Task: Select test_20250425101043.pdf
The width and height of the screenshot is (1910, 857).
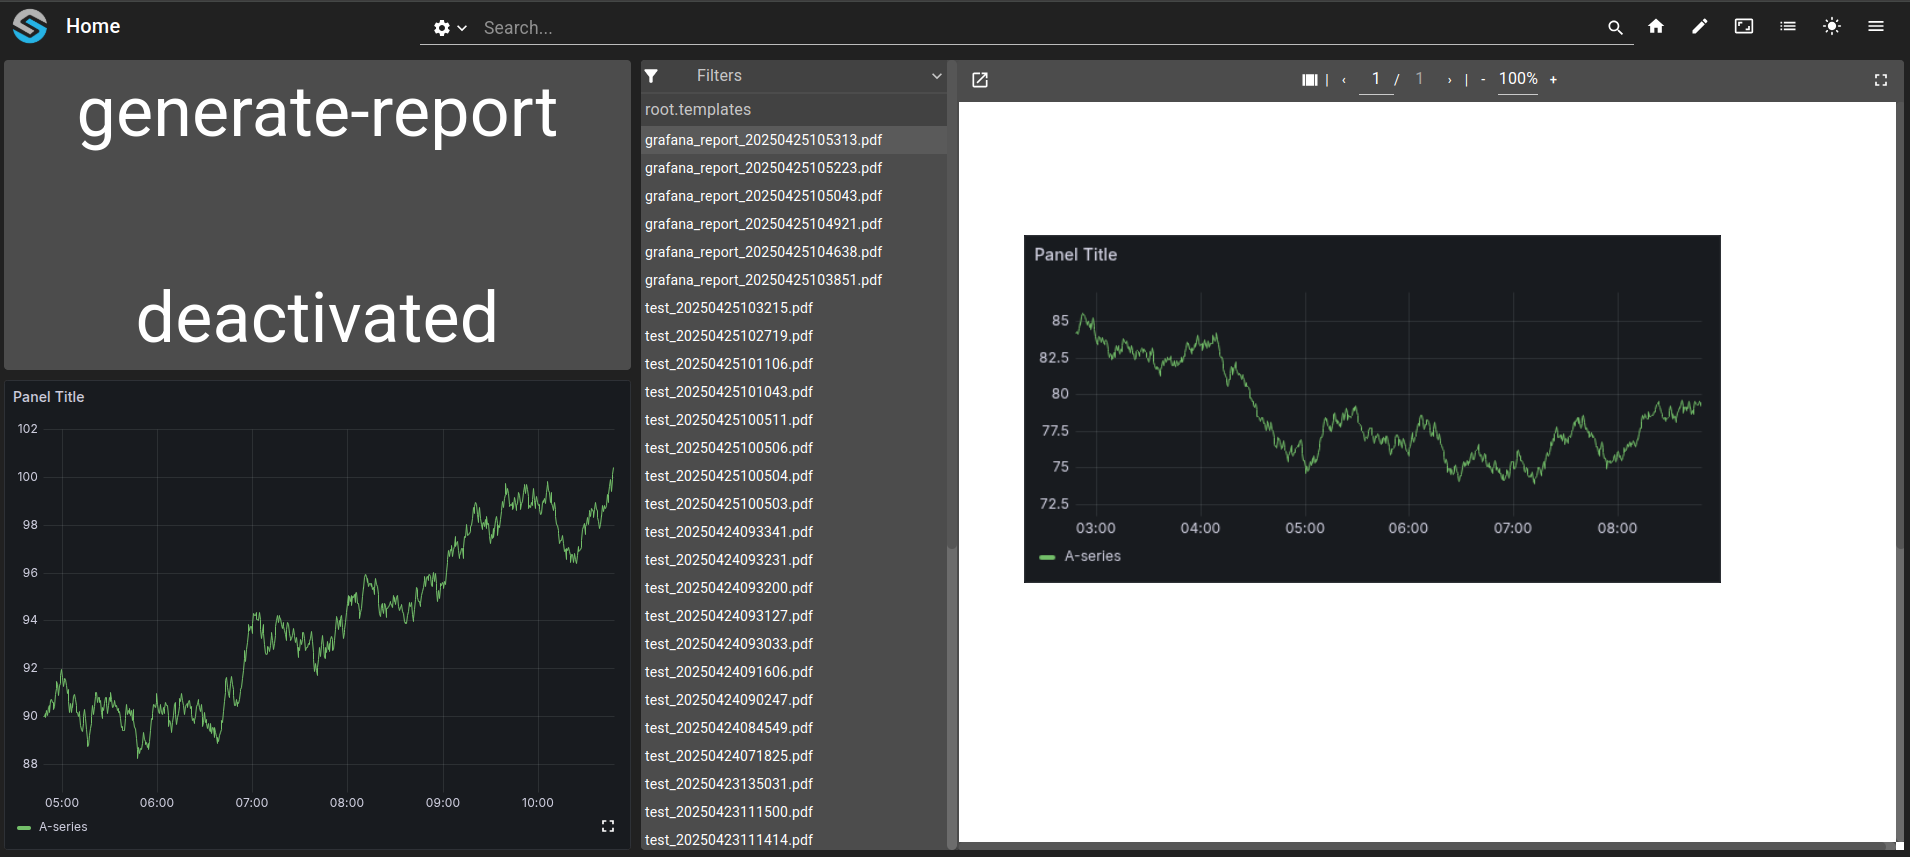Action: [794, 392]
